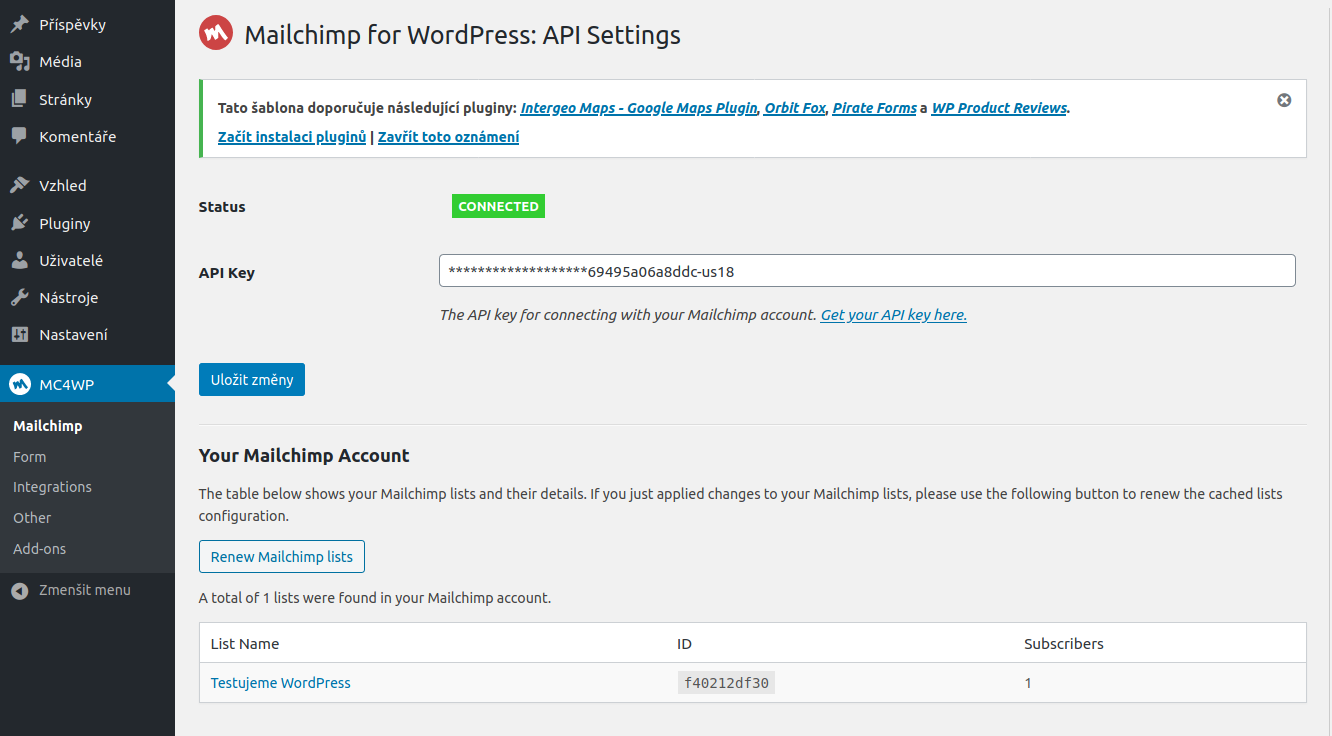Dismiss the plugin notice with X icon
The height and width of the screenshot is (736, 1332).
tap(1284, 100)
